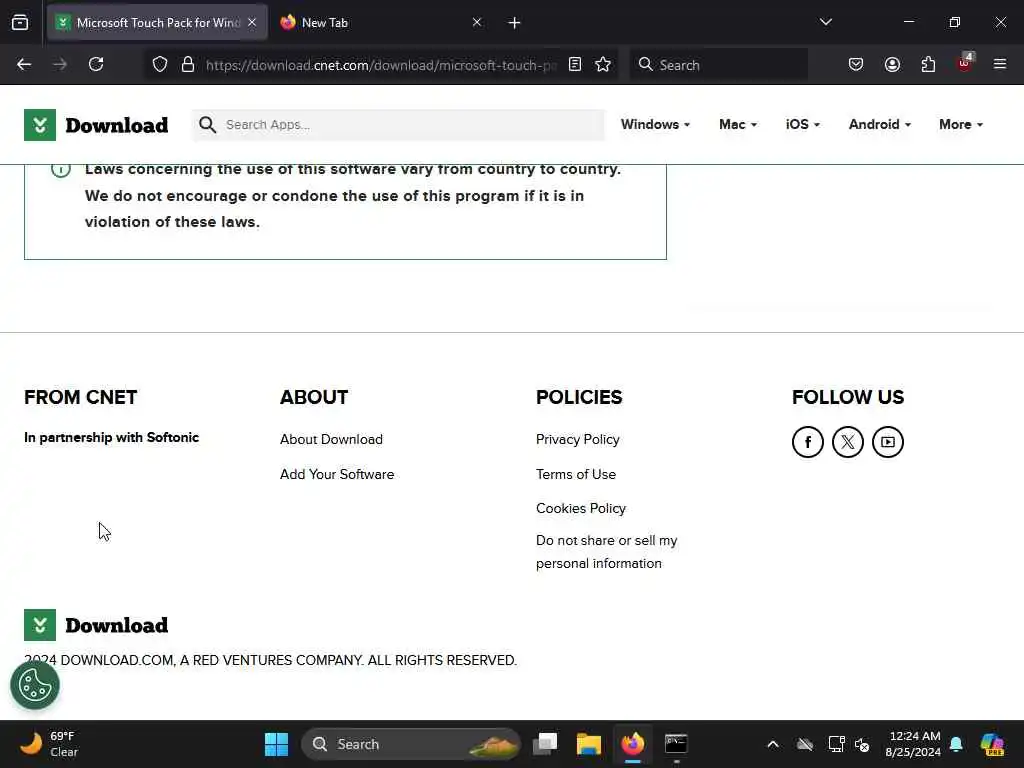List all tabs with the chevron button
The height and width of the screenshot is (768, 1024).
pos(825,23)
